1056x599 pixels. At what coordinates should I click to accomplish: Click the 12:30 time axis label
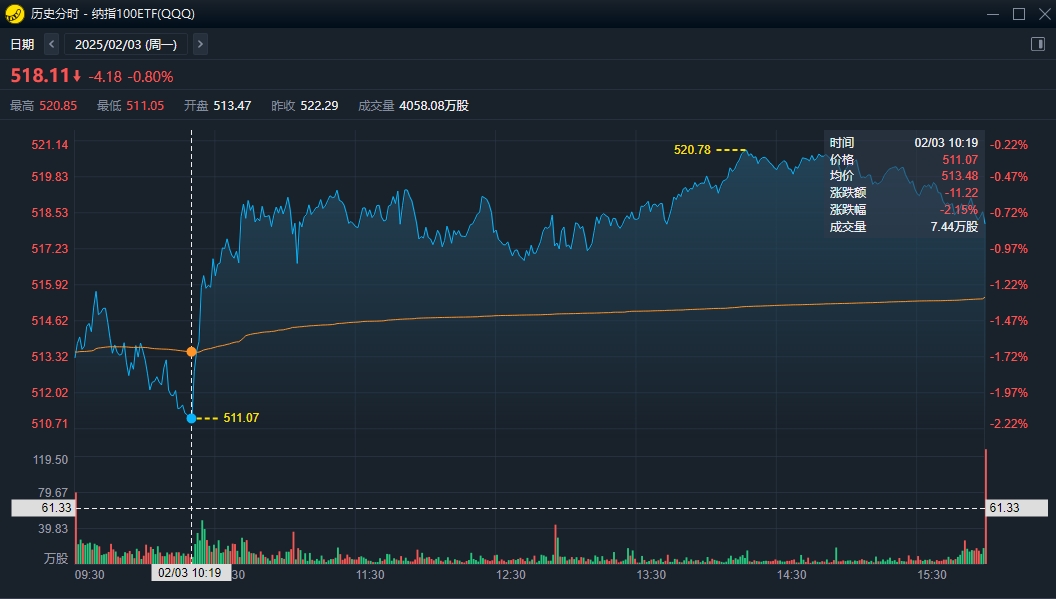click(x=510, y=575)
